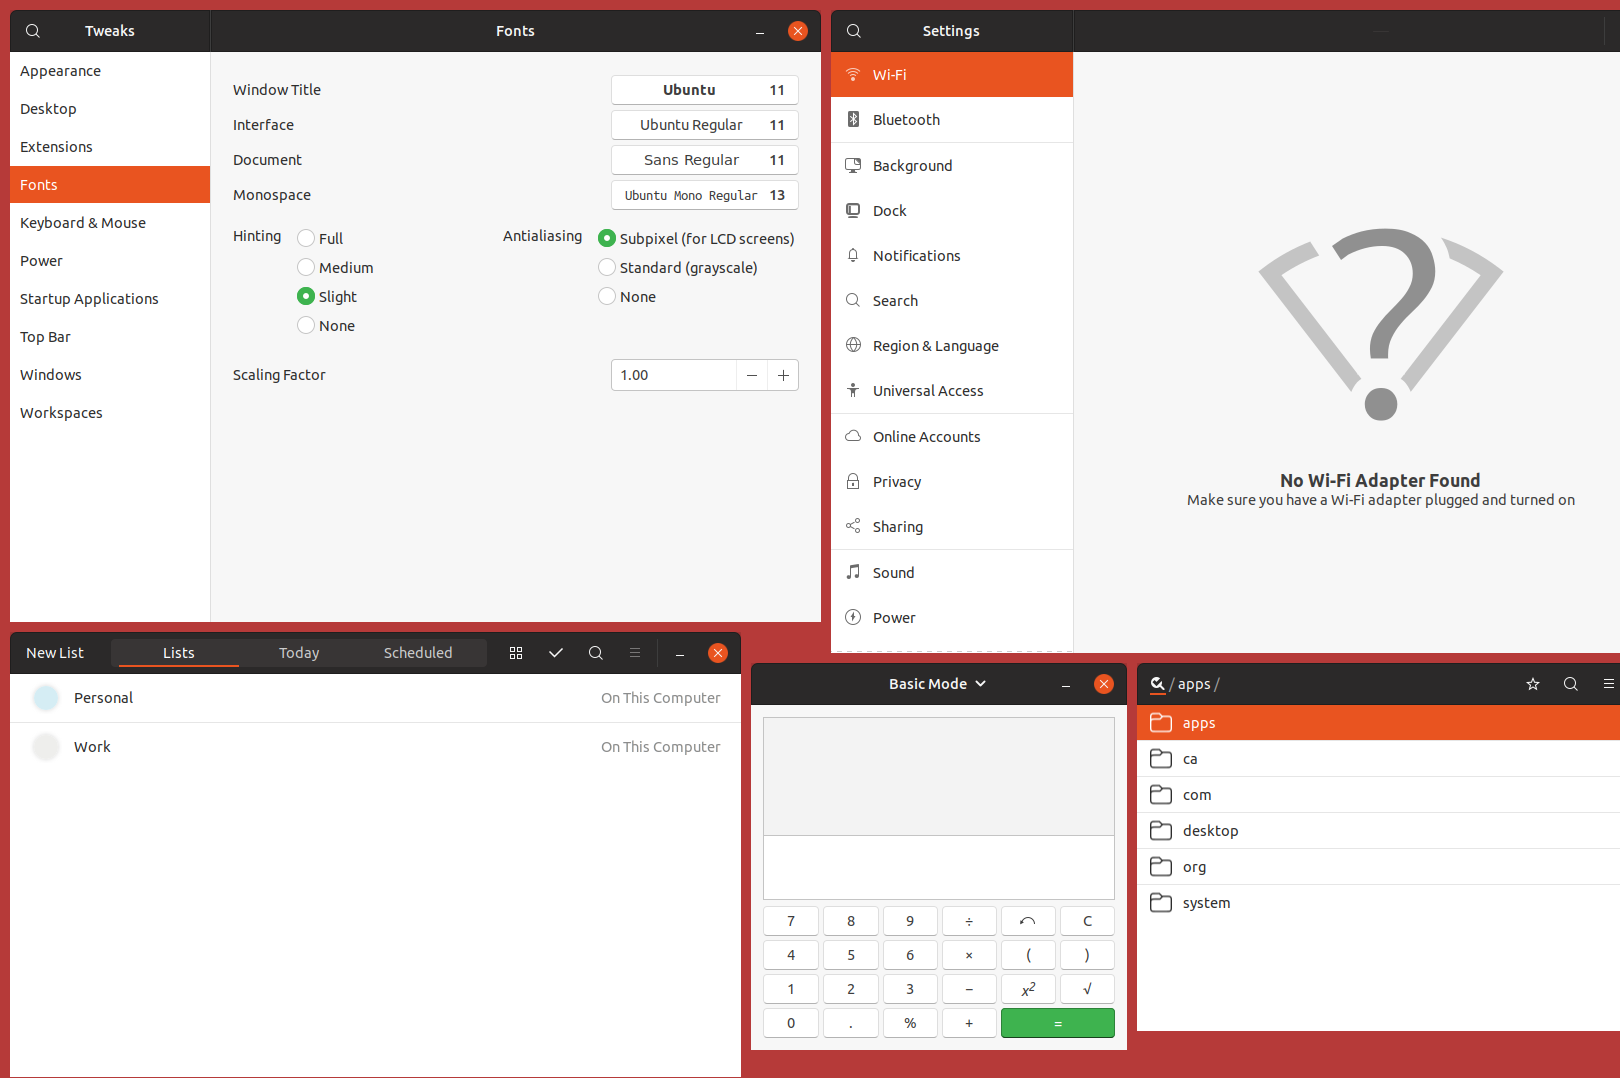The image size is (1620, 1078).
Task: Click the Background monitor icon in Settings
Action: pos(853,165)
